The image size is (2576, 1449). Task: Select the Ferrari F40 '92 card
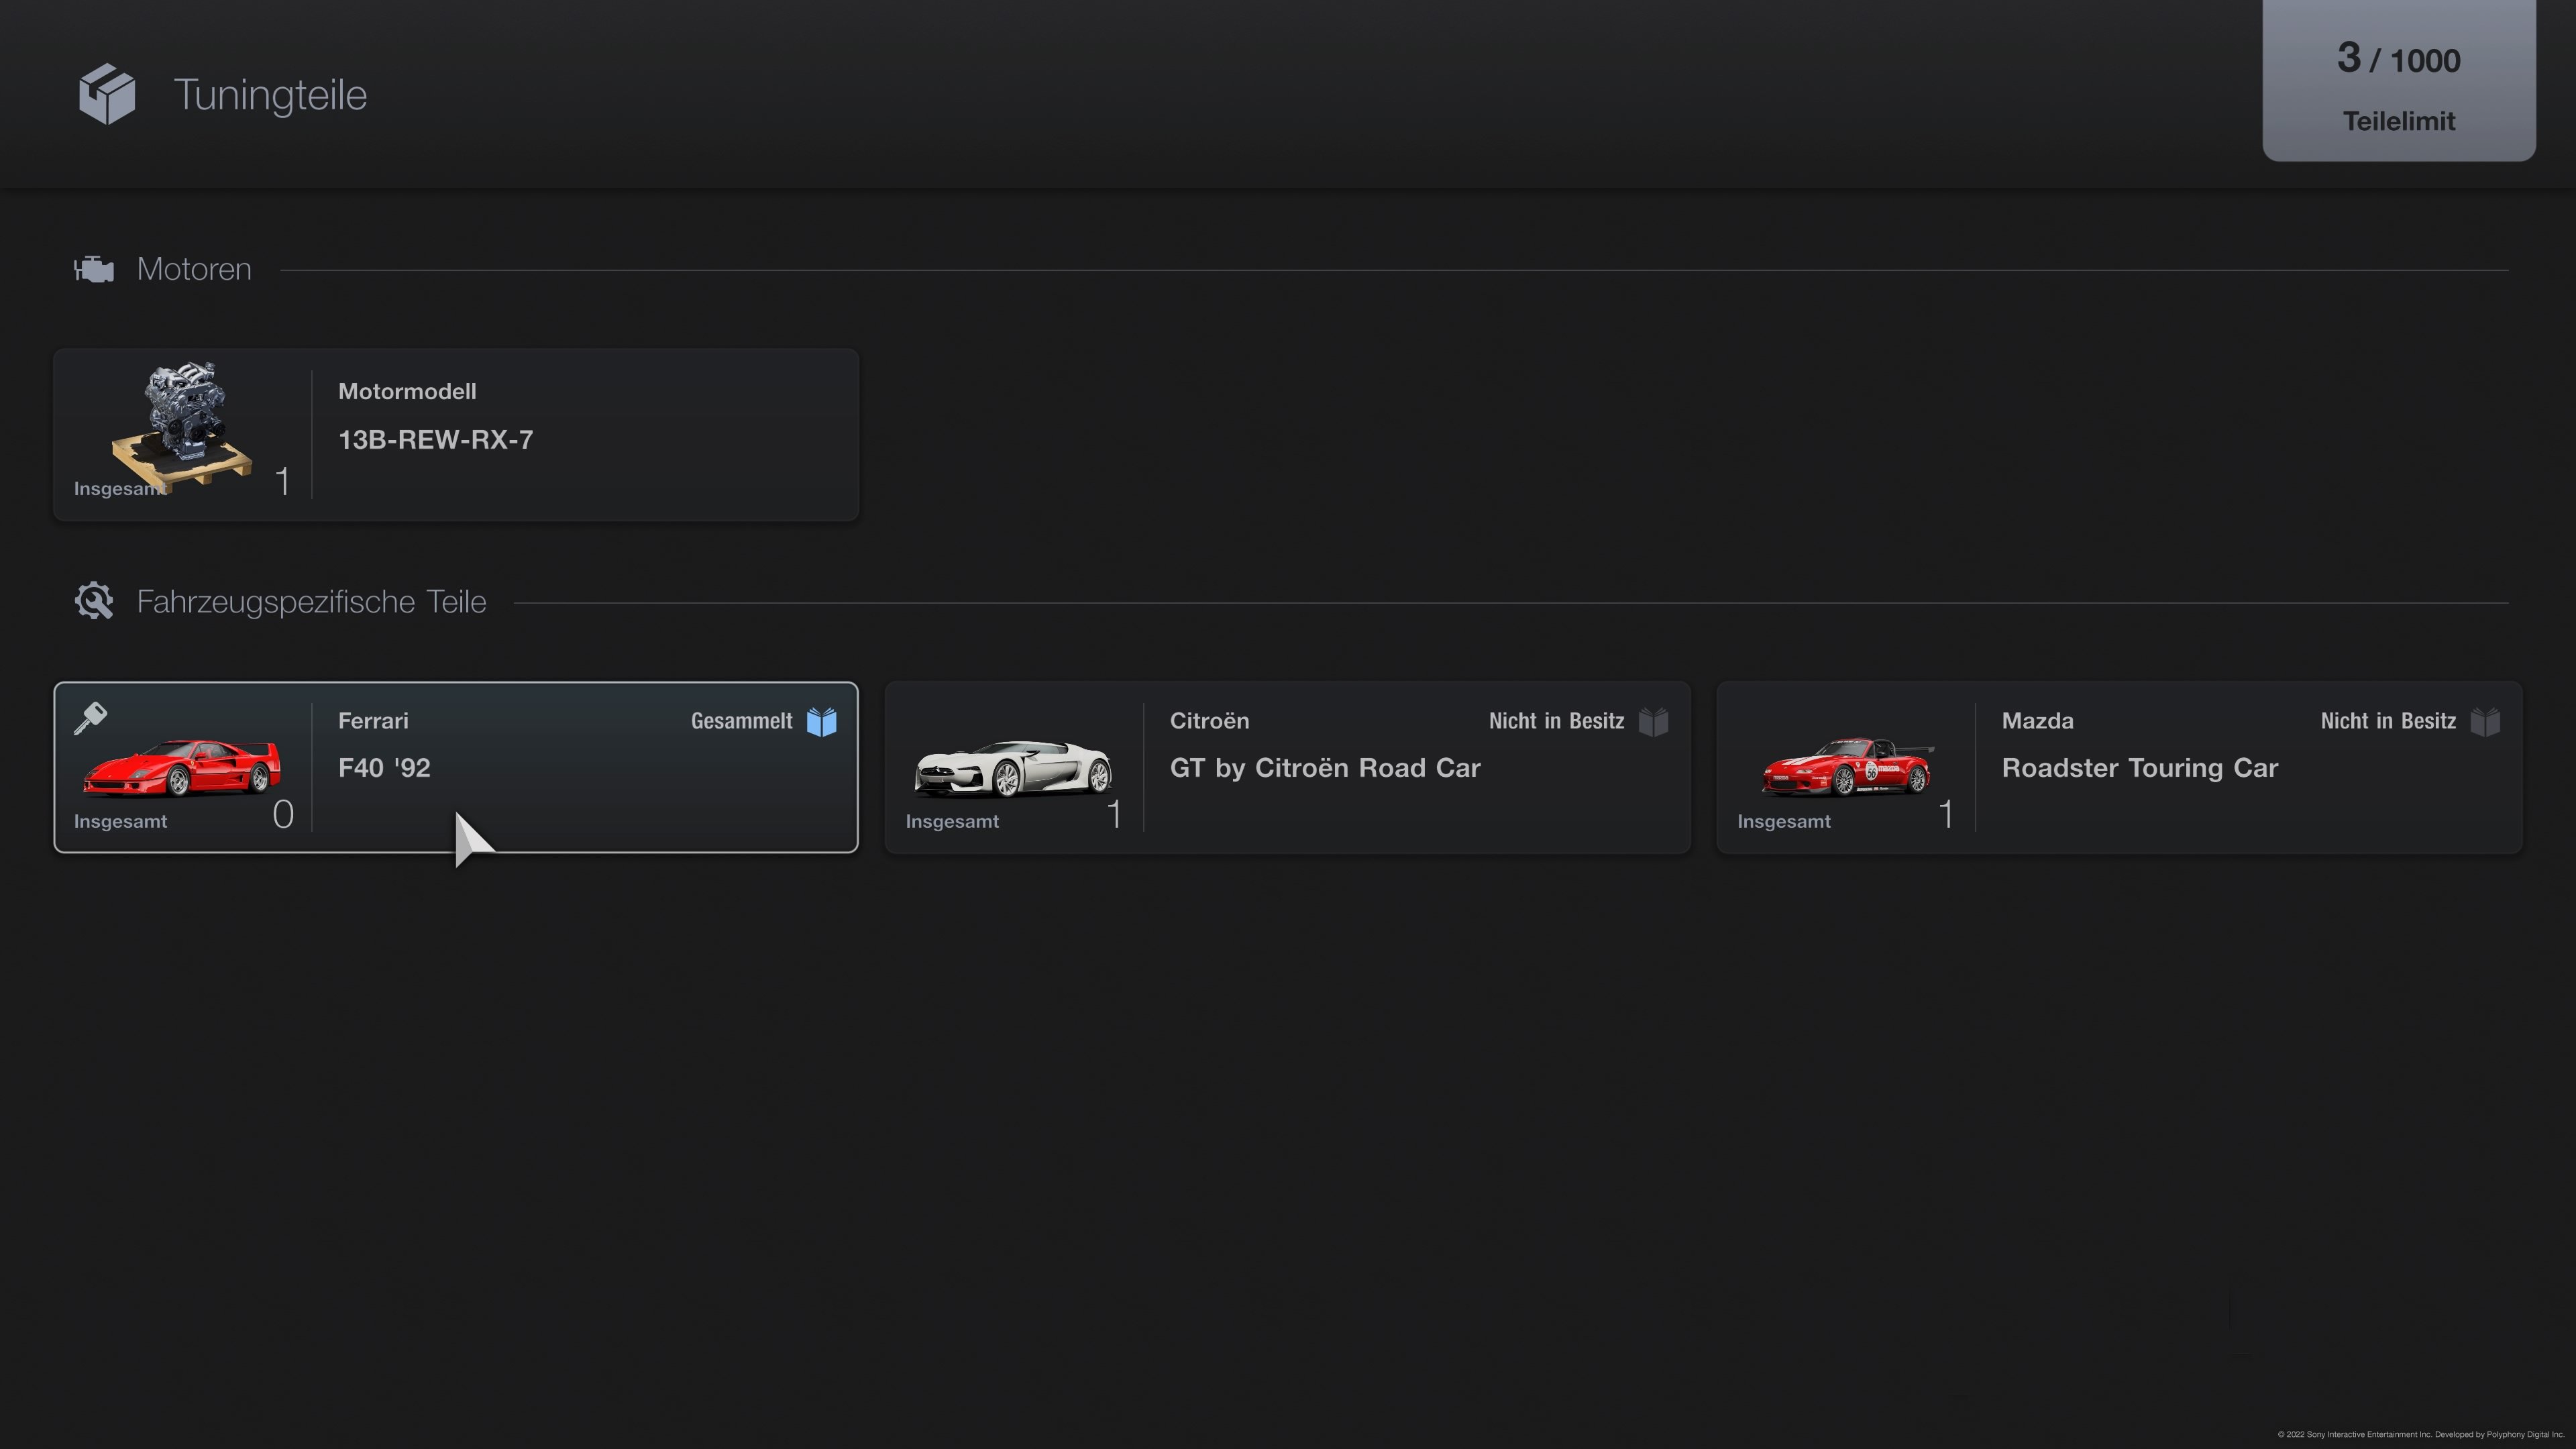456,767
